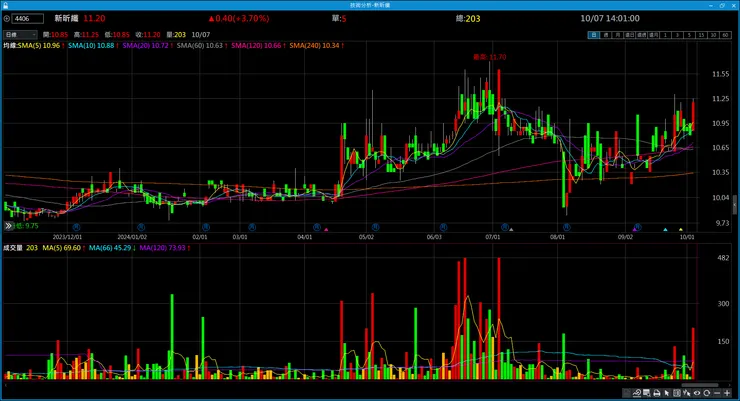Image resolution: width=740 pixels, height=401 pixels.
Task: Select the 還月 adjusted monthly button
Action: click(654, 35)
